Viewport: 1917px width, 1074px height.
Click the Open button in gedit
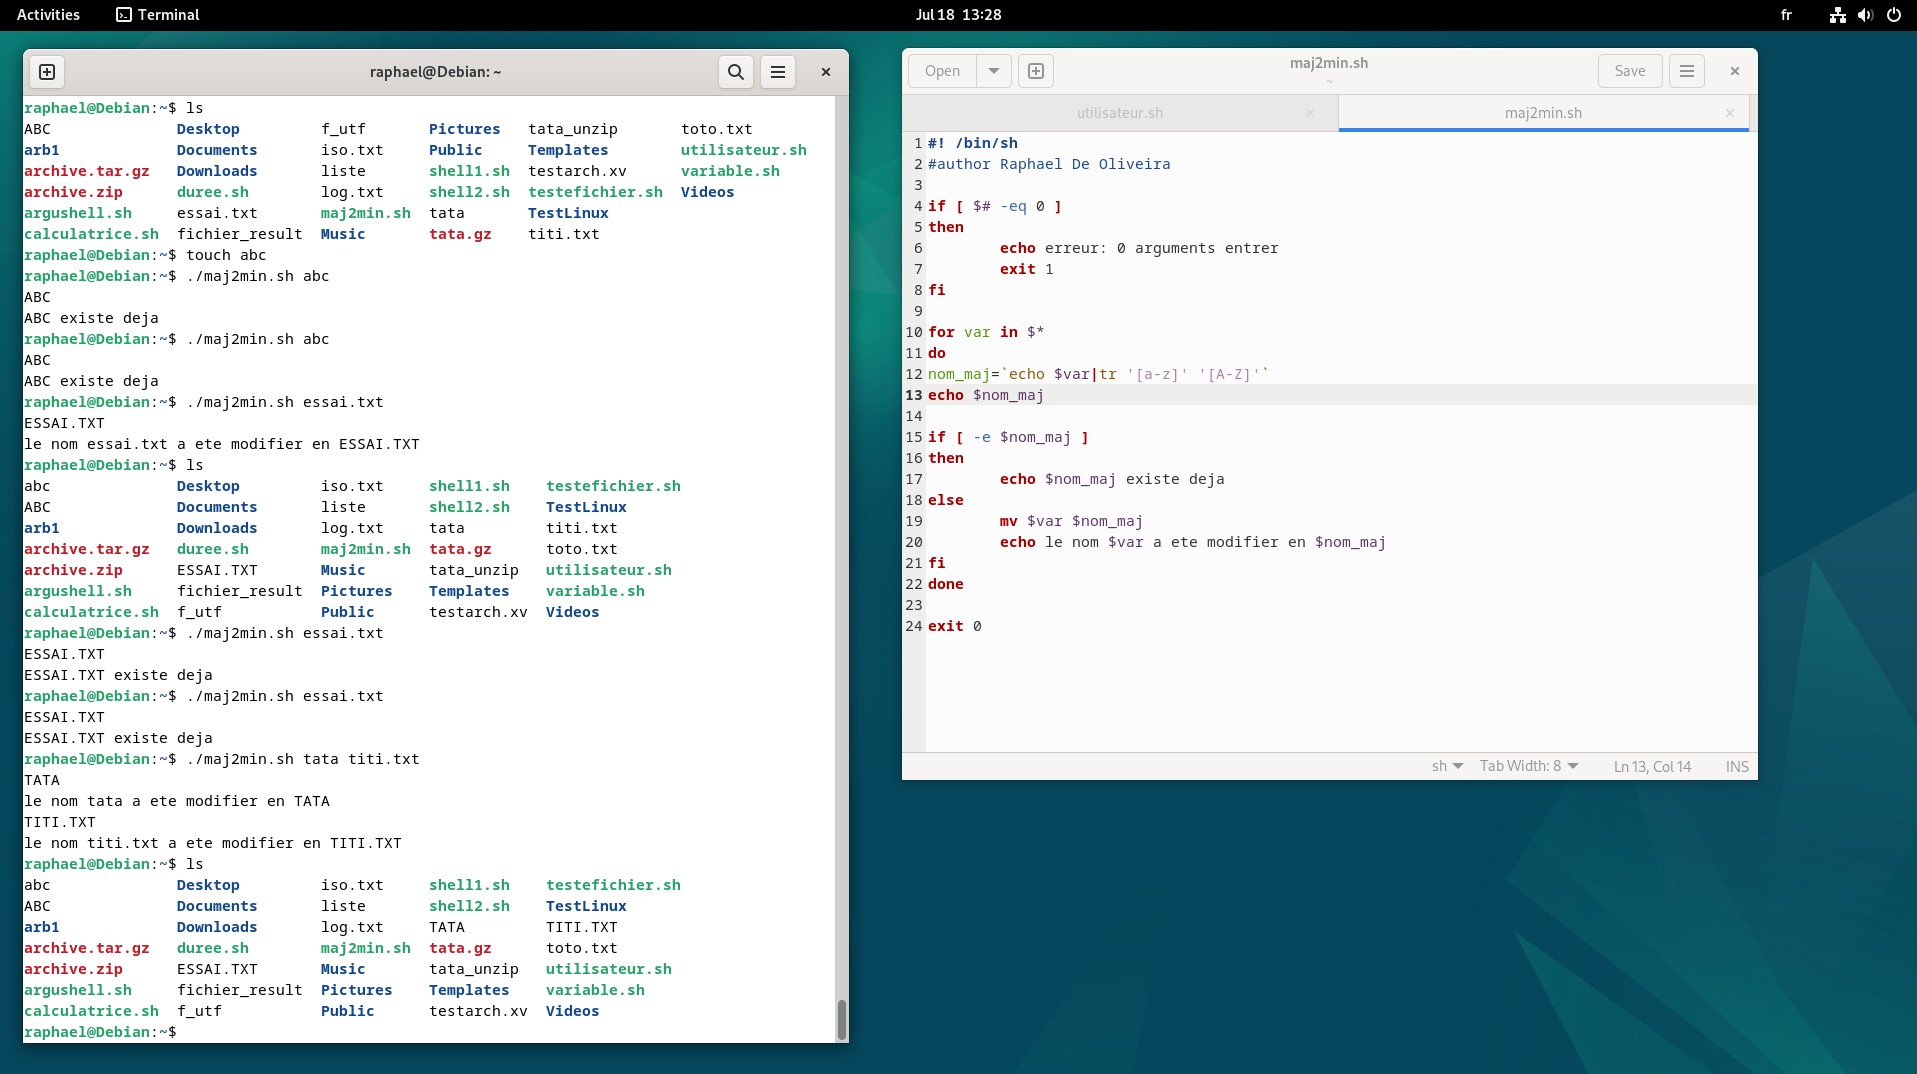942,71
